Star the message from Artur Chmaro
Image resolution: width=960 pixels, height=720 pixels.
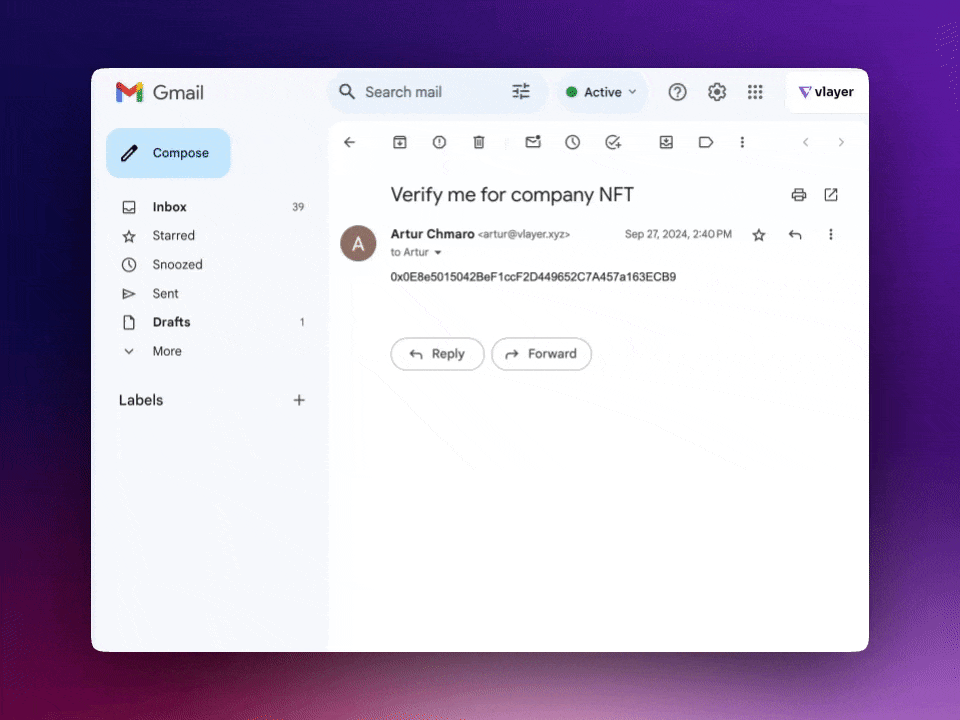point(759,235)
